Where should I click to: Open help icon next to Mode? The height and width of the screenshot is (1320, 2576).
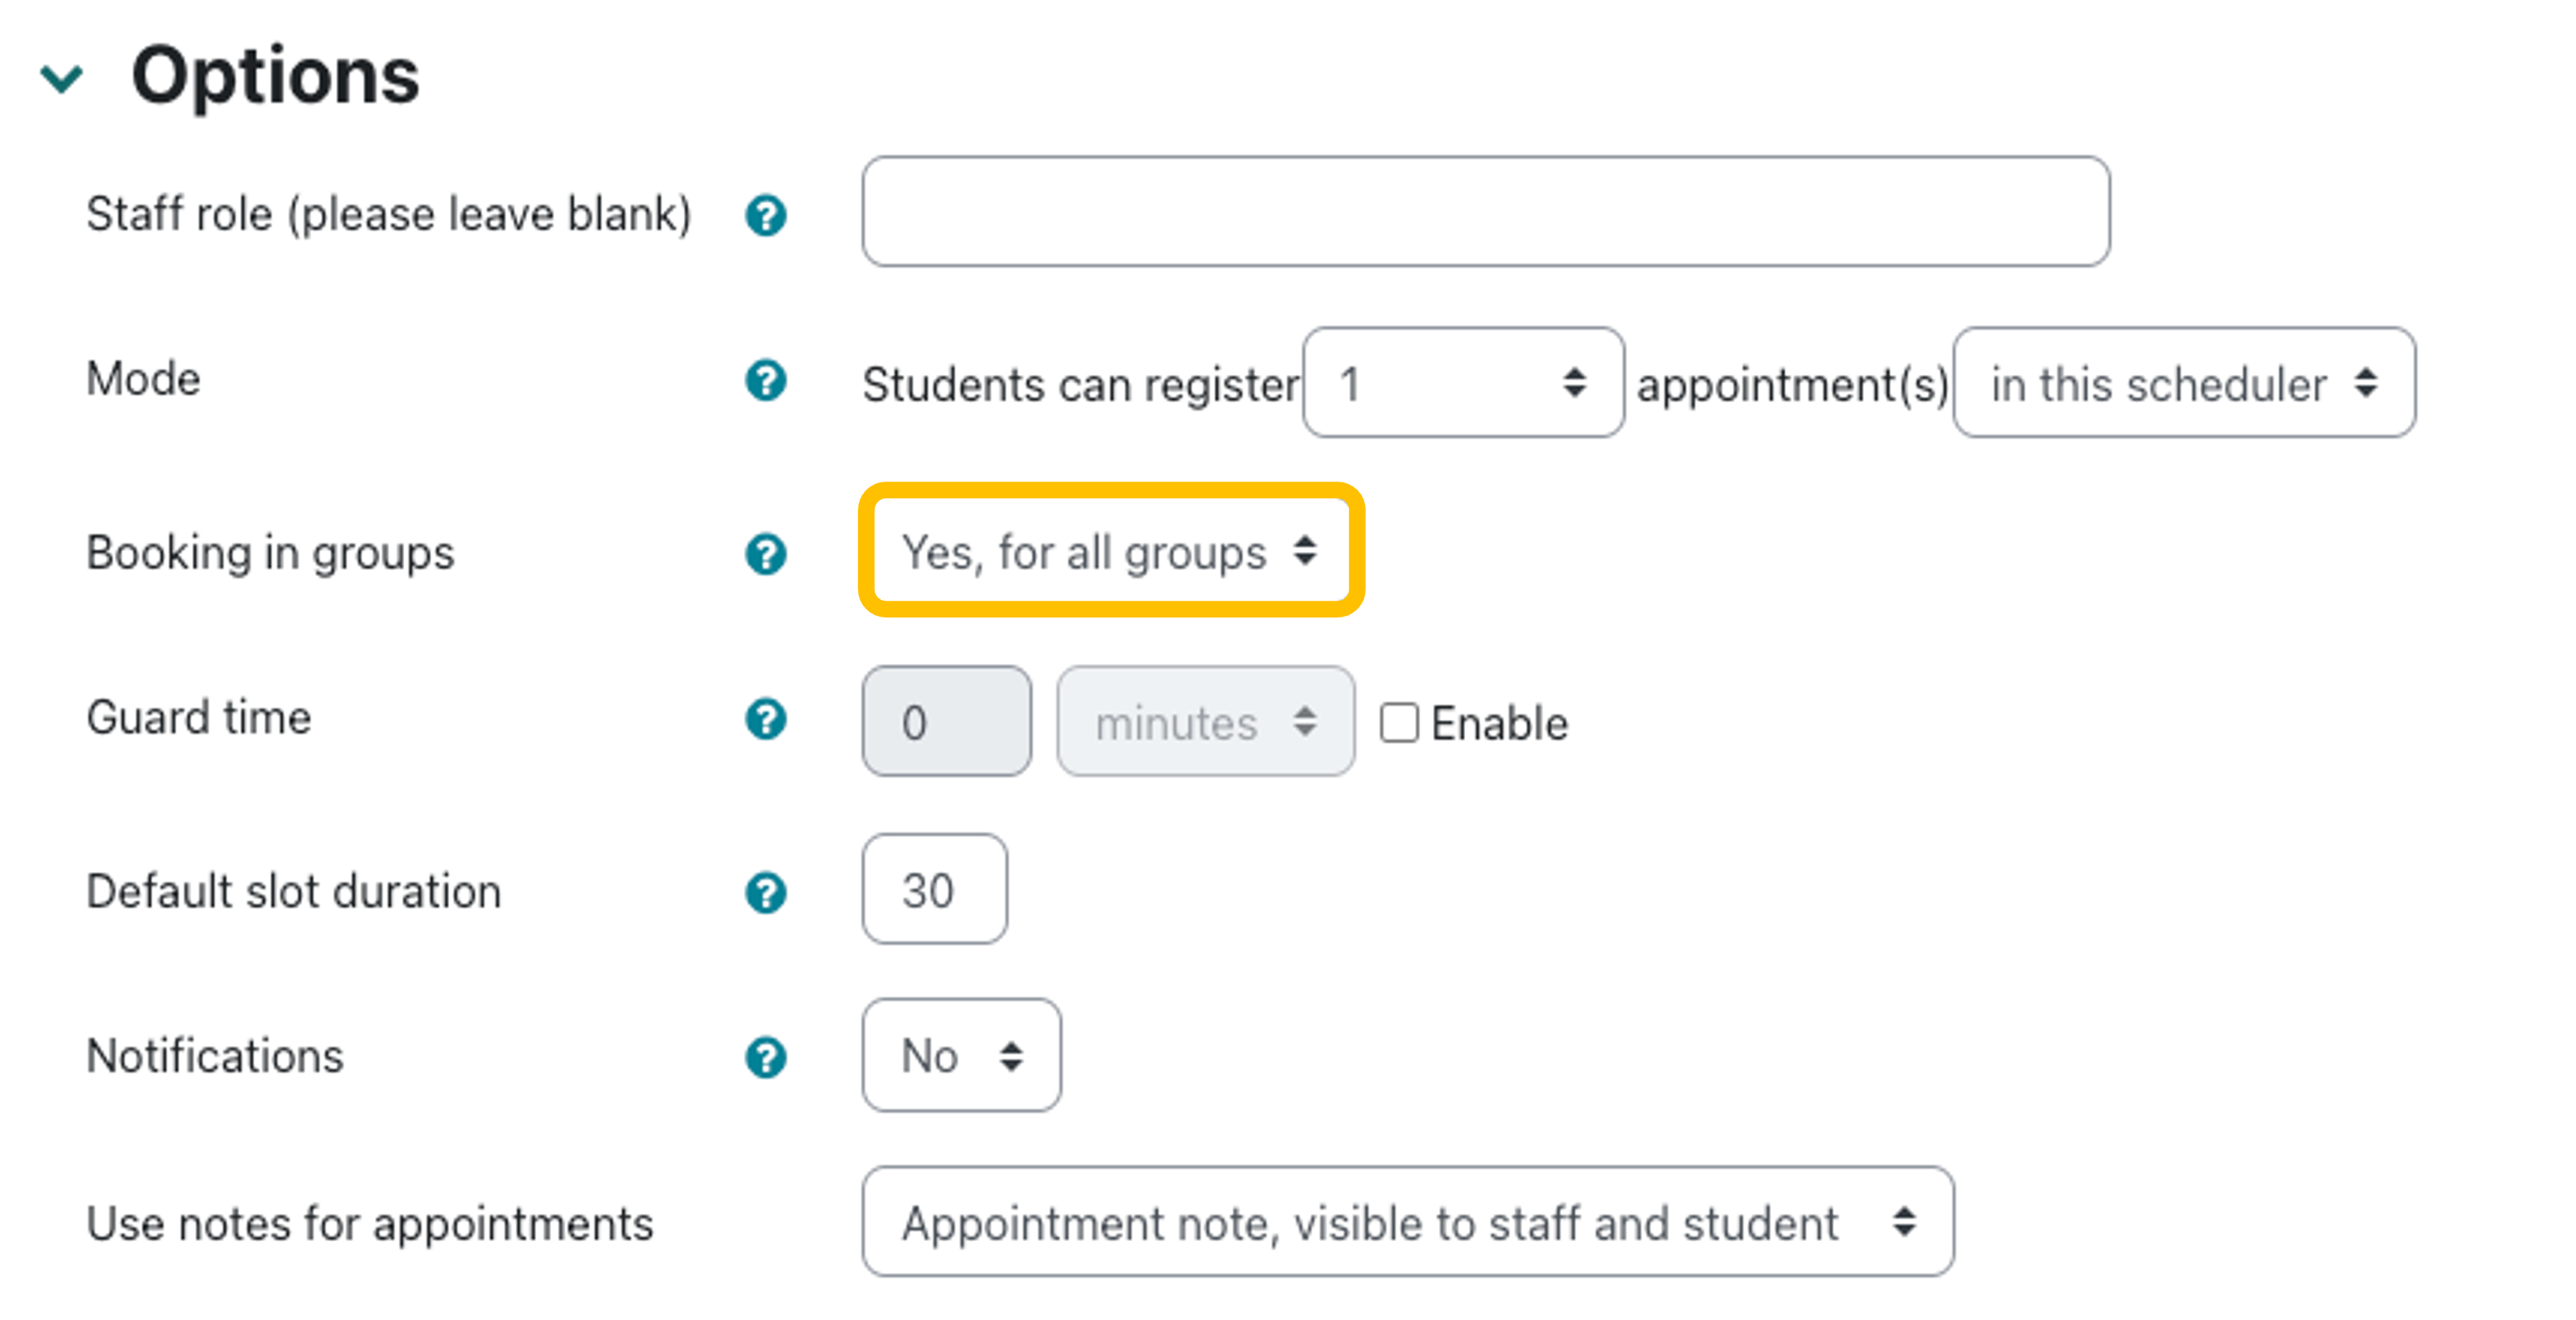pos(766,381)
